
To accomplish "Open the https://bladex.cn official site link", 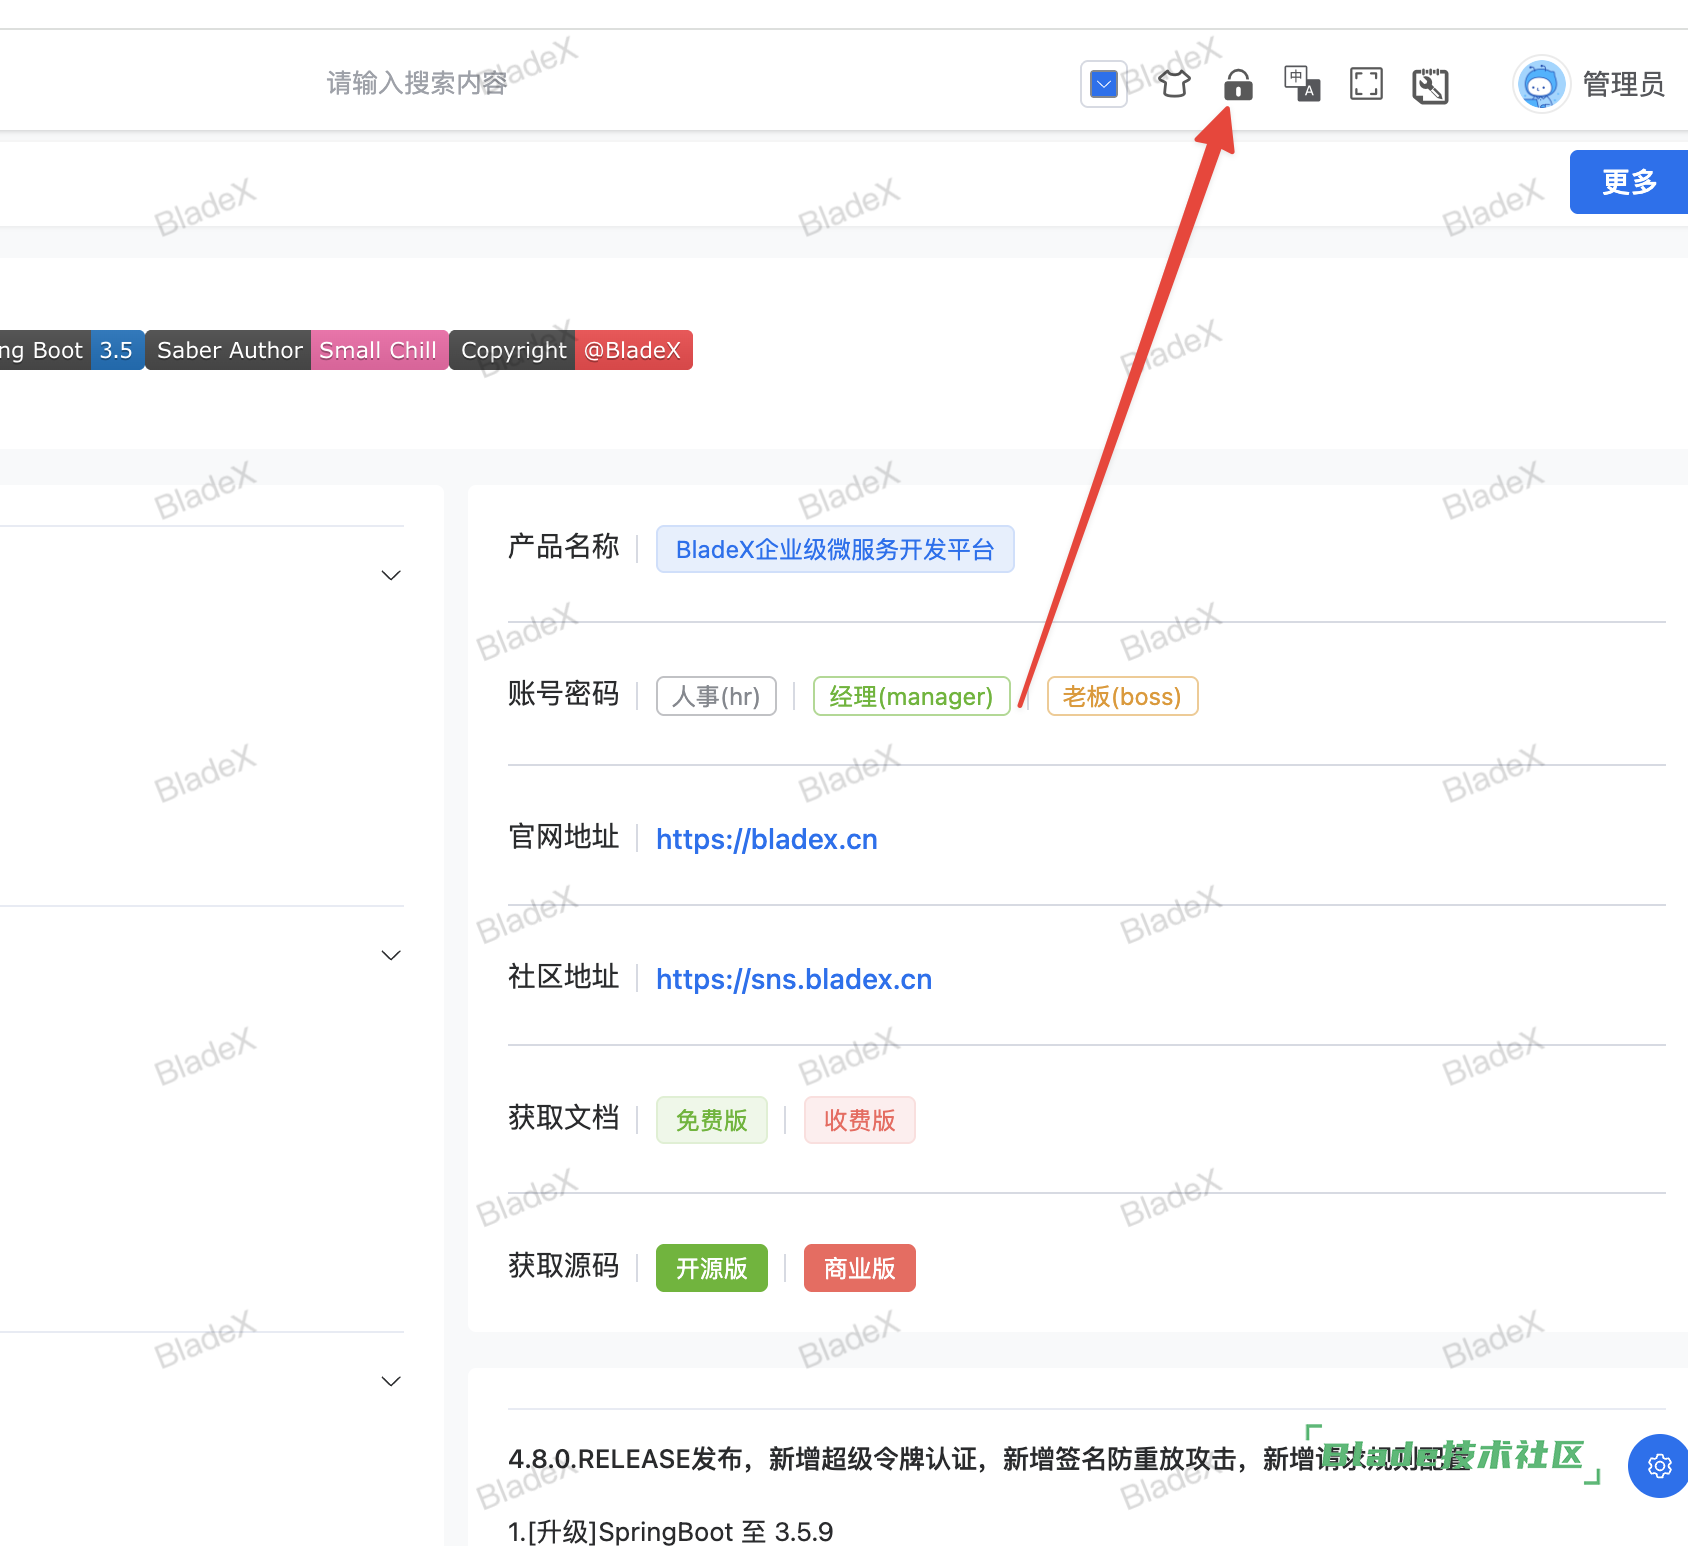I will [766, 839].
